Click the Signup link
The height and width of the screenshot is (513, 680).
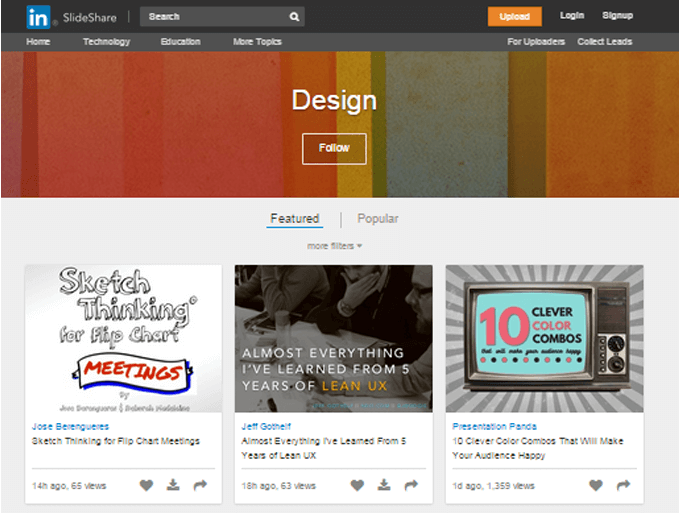pos(618,16)
